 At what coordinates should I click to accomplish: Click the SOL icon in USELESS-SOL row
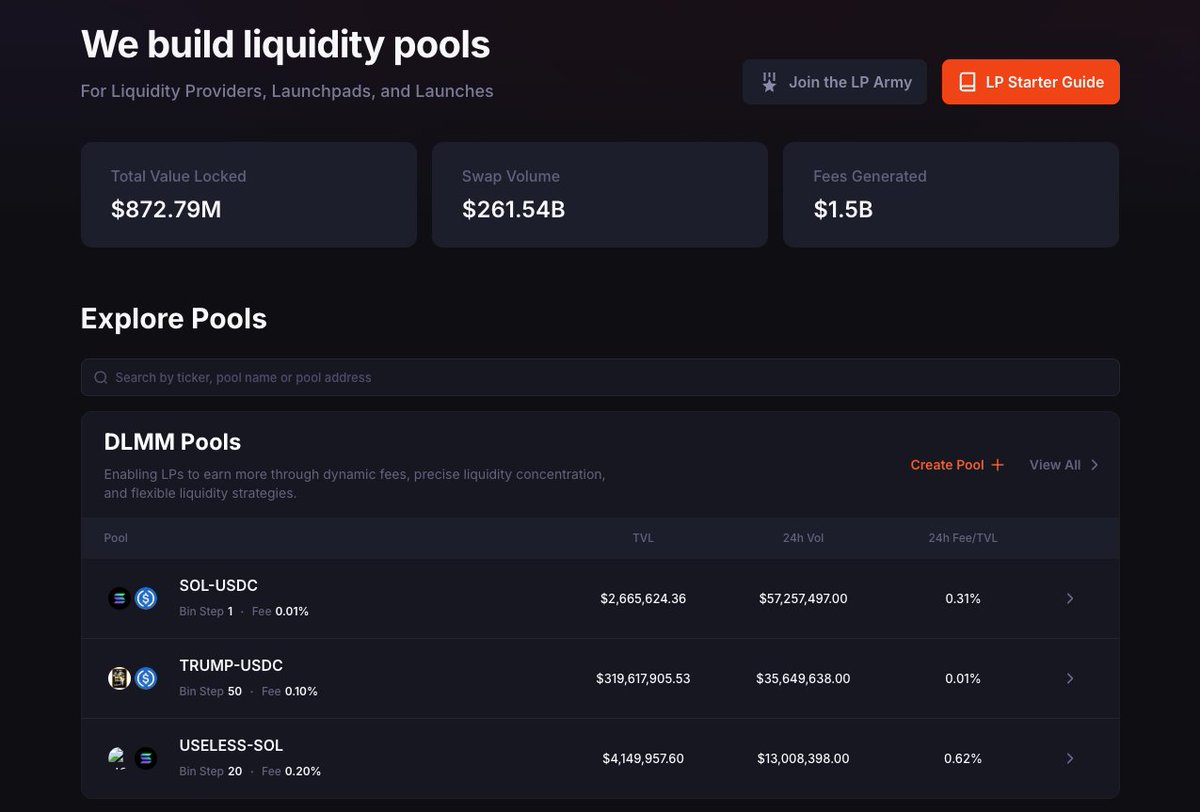[146, 758]
